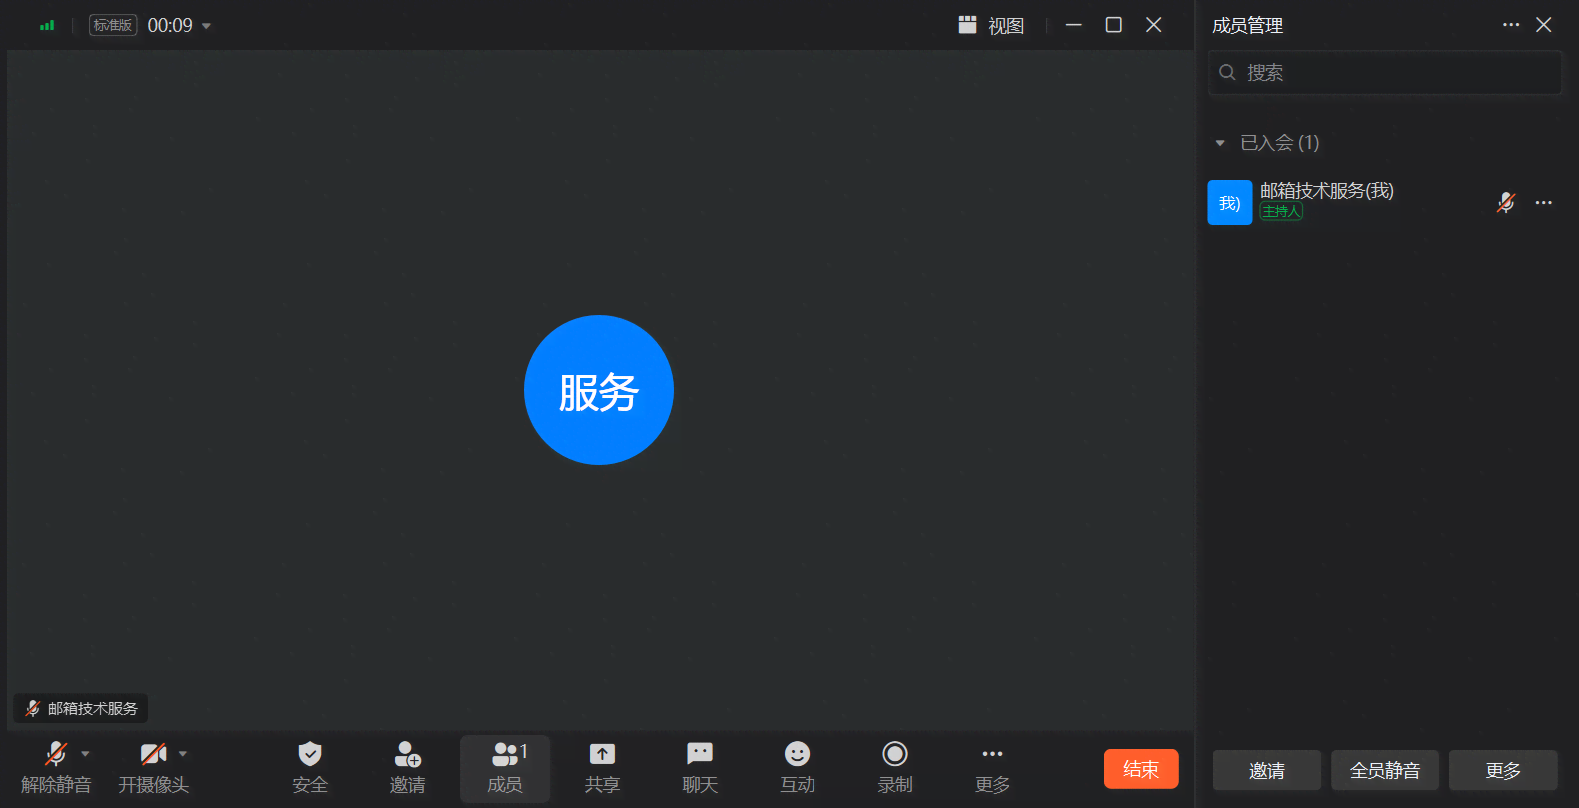Start screen sharing with 共享
The image size is (1579, 808).
602,768
